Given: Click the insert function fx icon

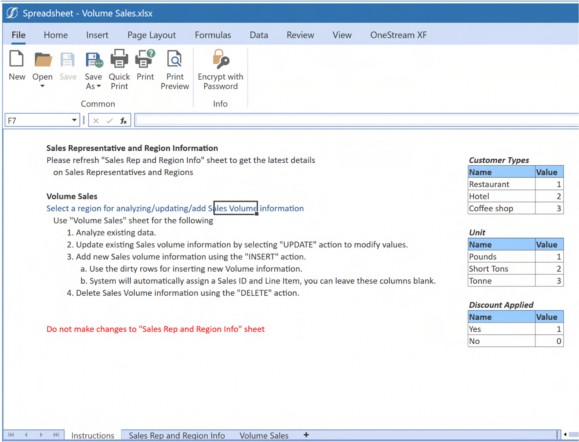Looking at the screenshot, I should click(123, 120).
